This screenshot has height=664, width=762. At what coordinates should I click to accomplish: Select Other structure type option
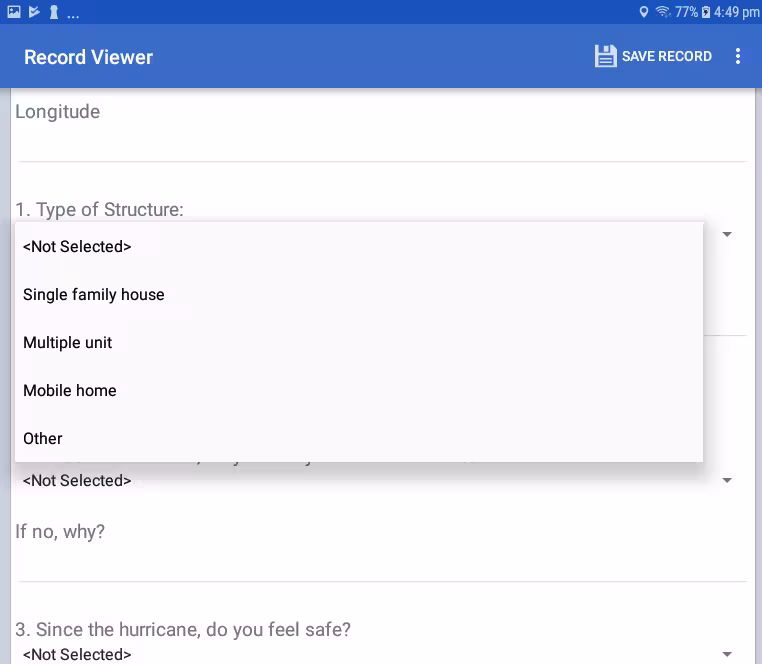point(359,438)
